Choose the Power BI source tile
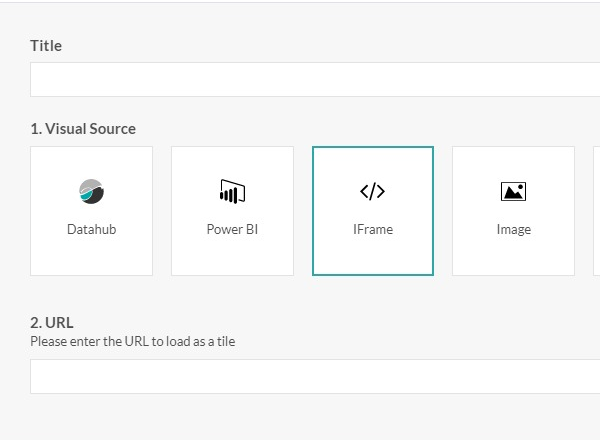Screen dimensions: 600x440 coord(232,211)
